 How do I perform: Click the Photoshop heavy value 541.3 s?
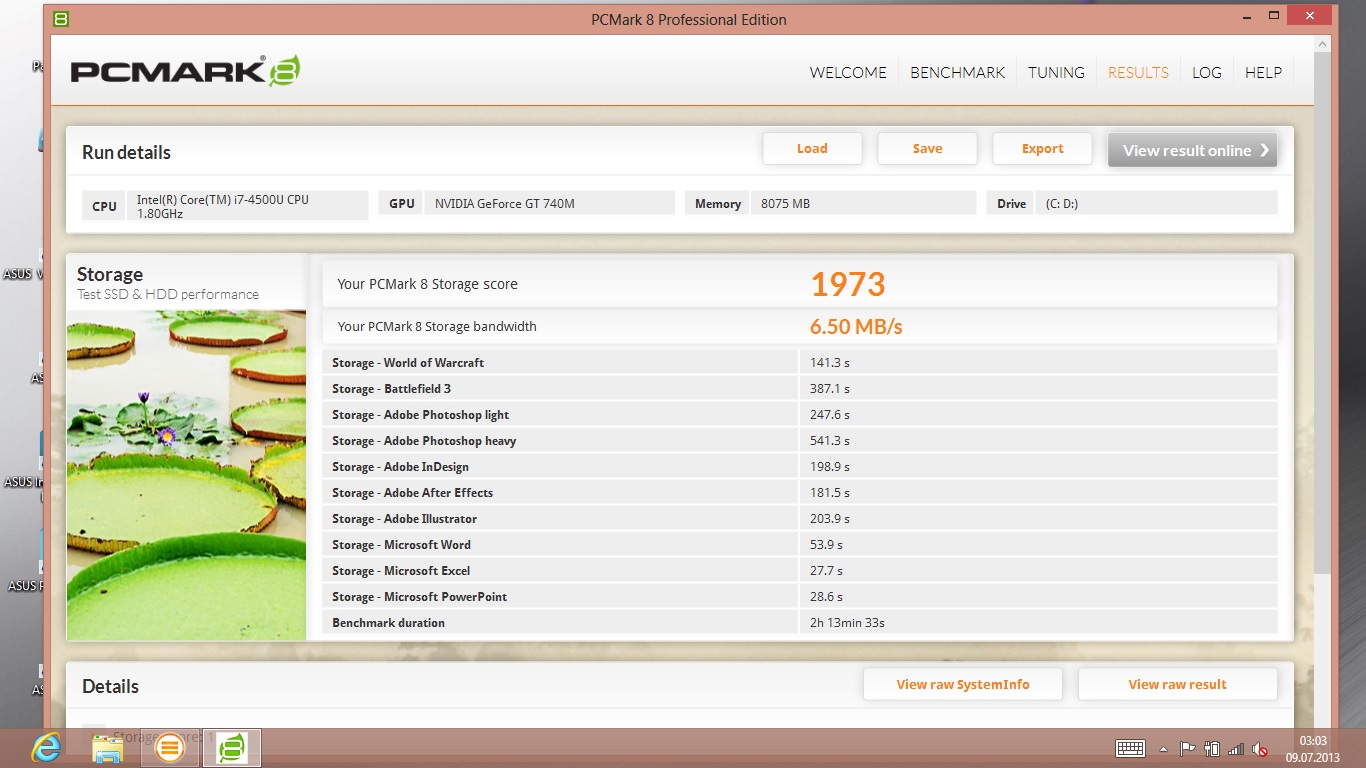pyautogui.click(x=830, y=440)
